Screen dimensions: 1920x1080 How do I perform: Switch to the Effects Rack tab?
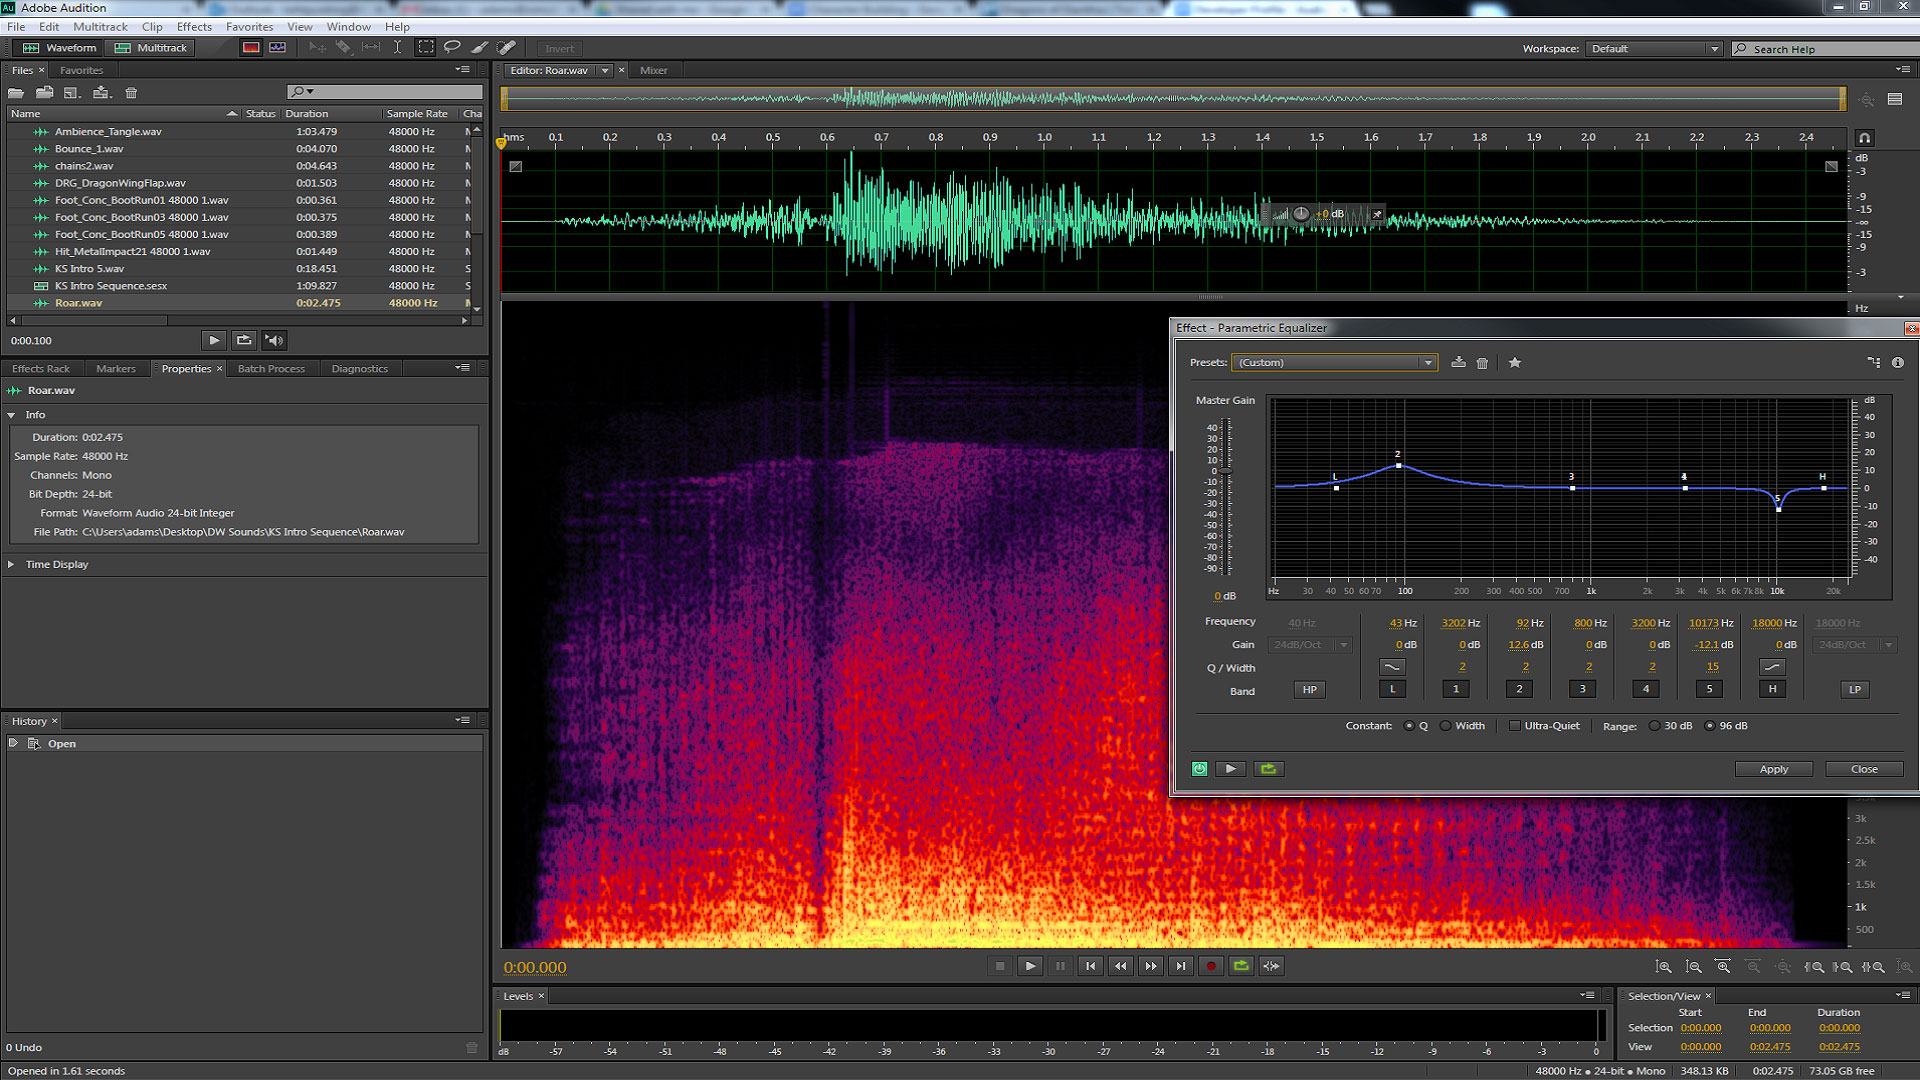click(41, 369)
